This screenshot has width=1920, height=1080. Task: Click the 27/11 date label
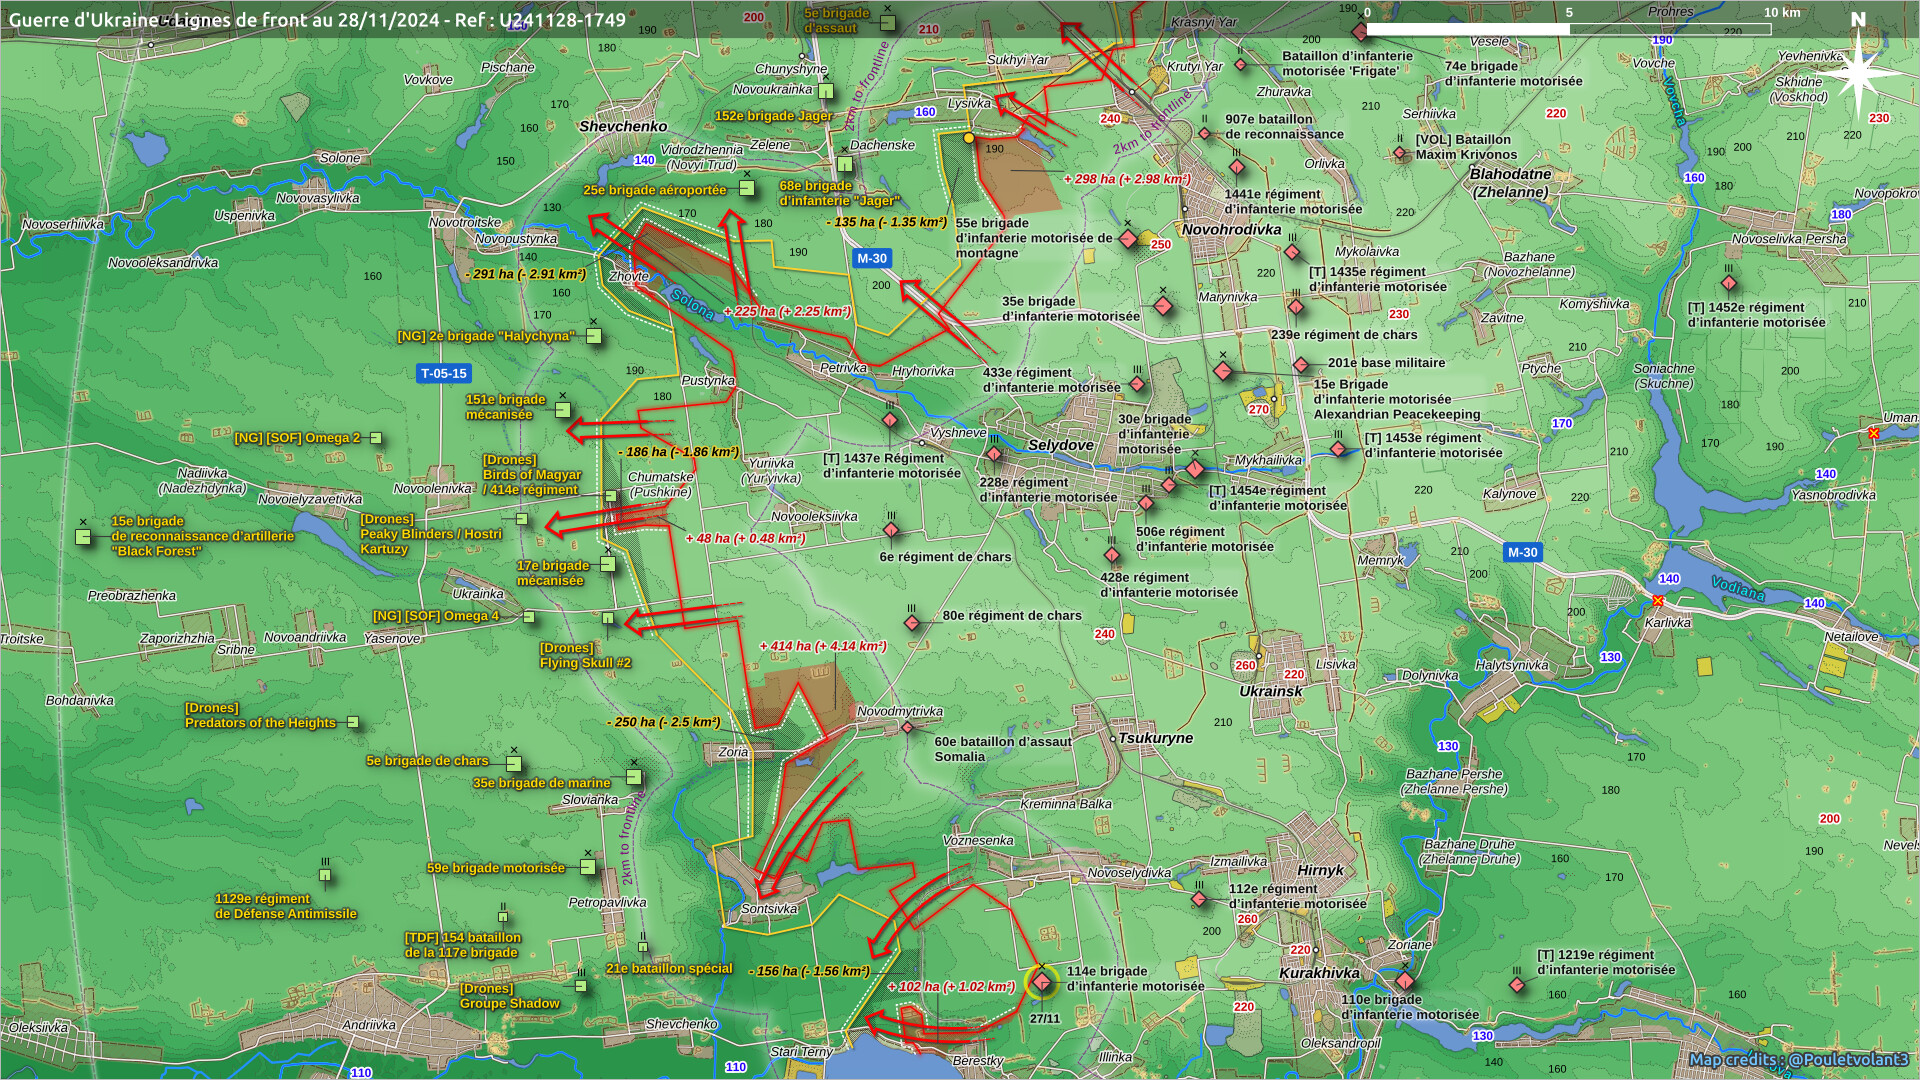click(x=1044, y=1019)
